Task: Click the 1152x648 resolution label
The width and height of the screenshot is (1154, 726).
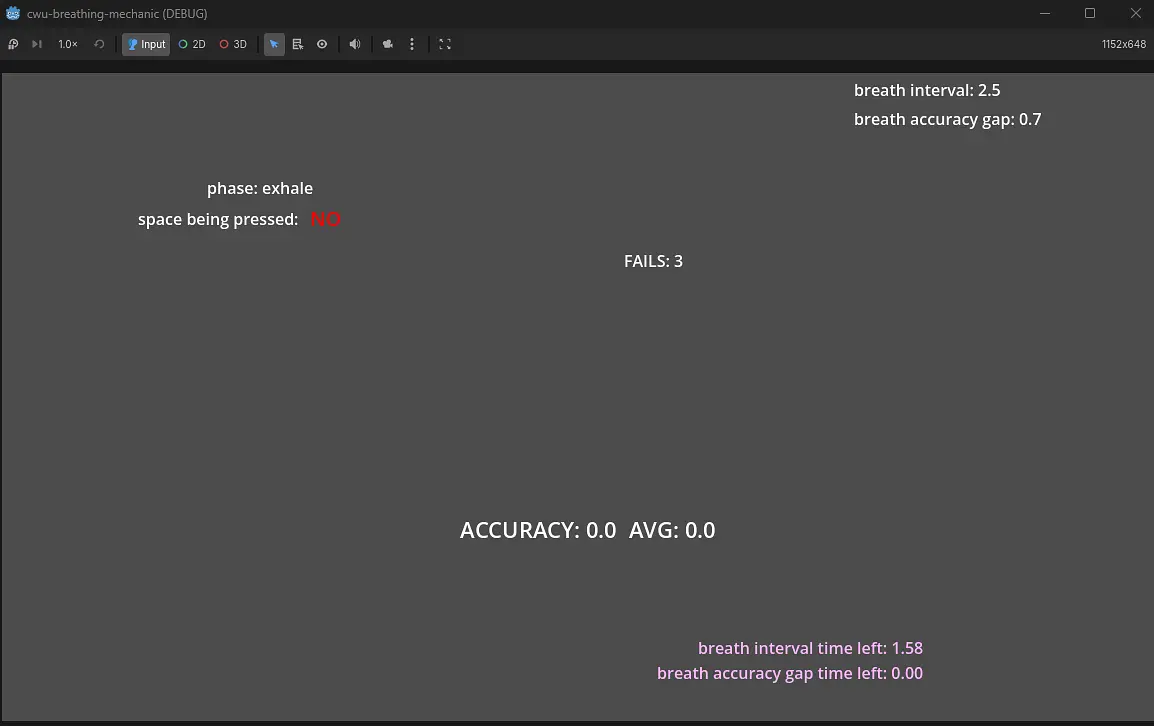Action: tap(1123, 44)
